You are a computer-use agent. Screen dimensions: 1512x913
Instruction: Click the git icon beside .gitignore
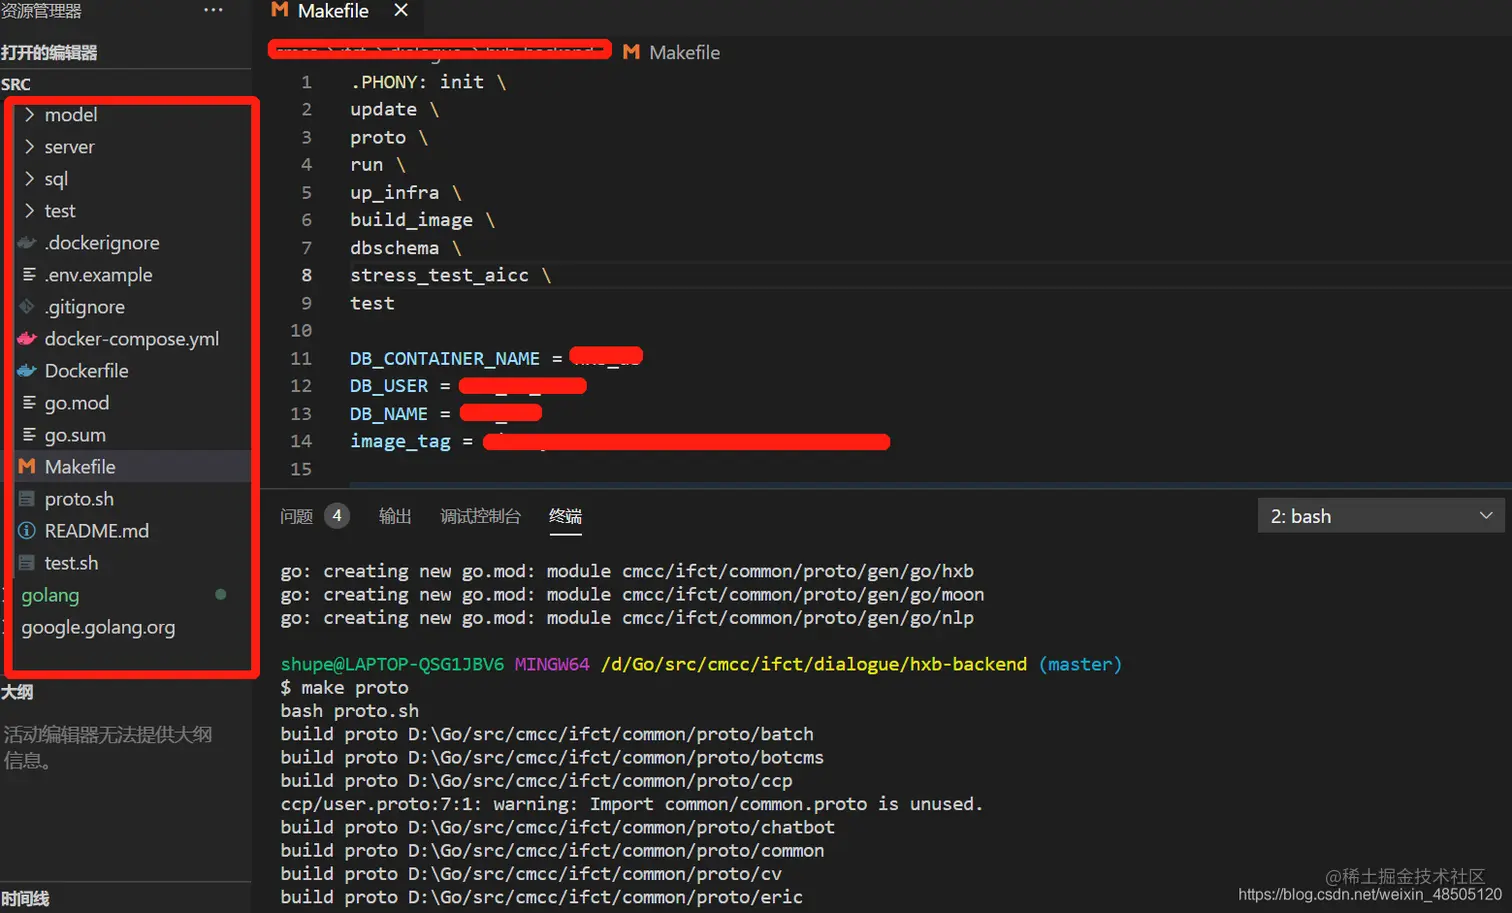click(27, 307)
